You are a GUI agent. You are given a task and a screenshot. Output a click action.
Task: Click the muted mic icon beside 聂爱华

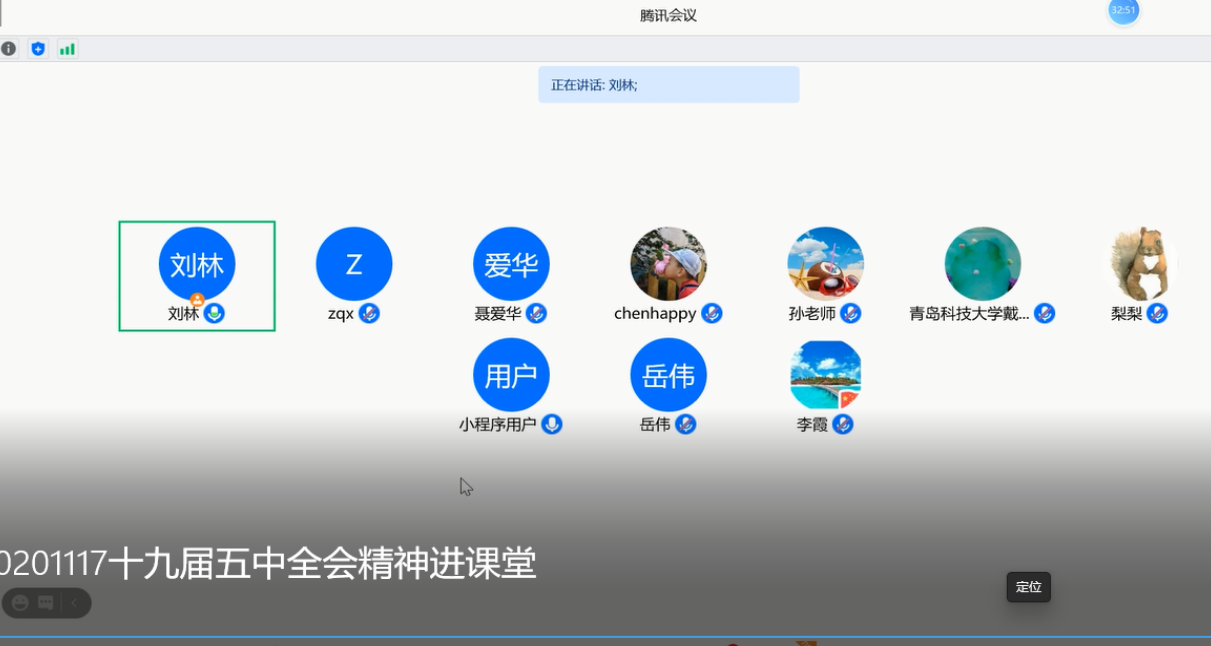point(536,313)
